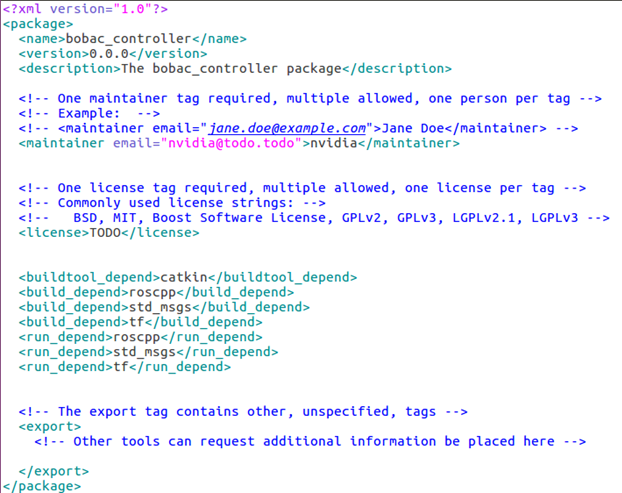The image size is (622, 493).
Task: Click the comment "Other tools can request additional information"
Action: [x=310, y=441]
